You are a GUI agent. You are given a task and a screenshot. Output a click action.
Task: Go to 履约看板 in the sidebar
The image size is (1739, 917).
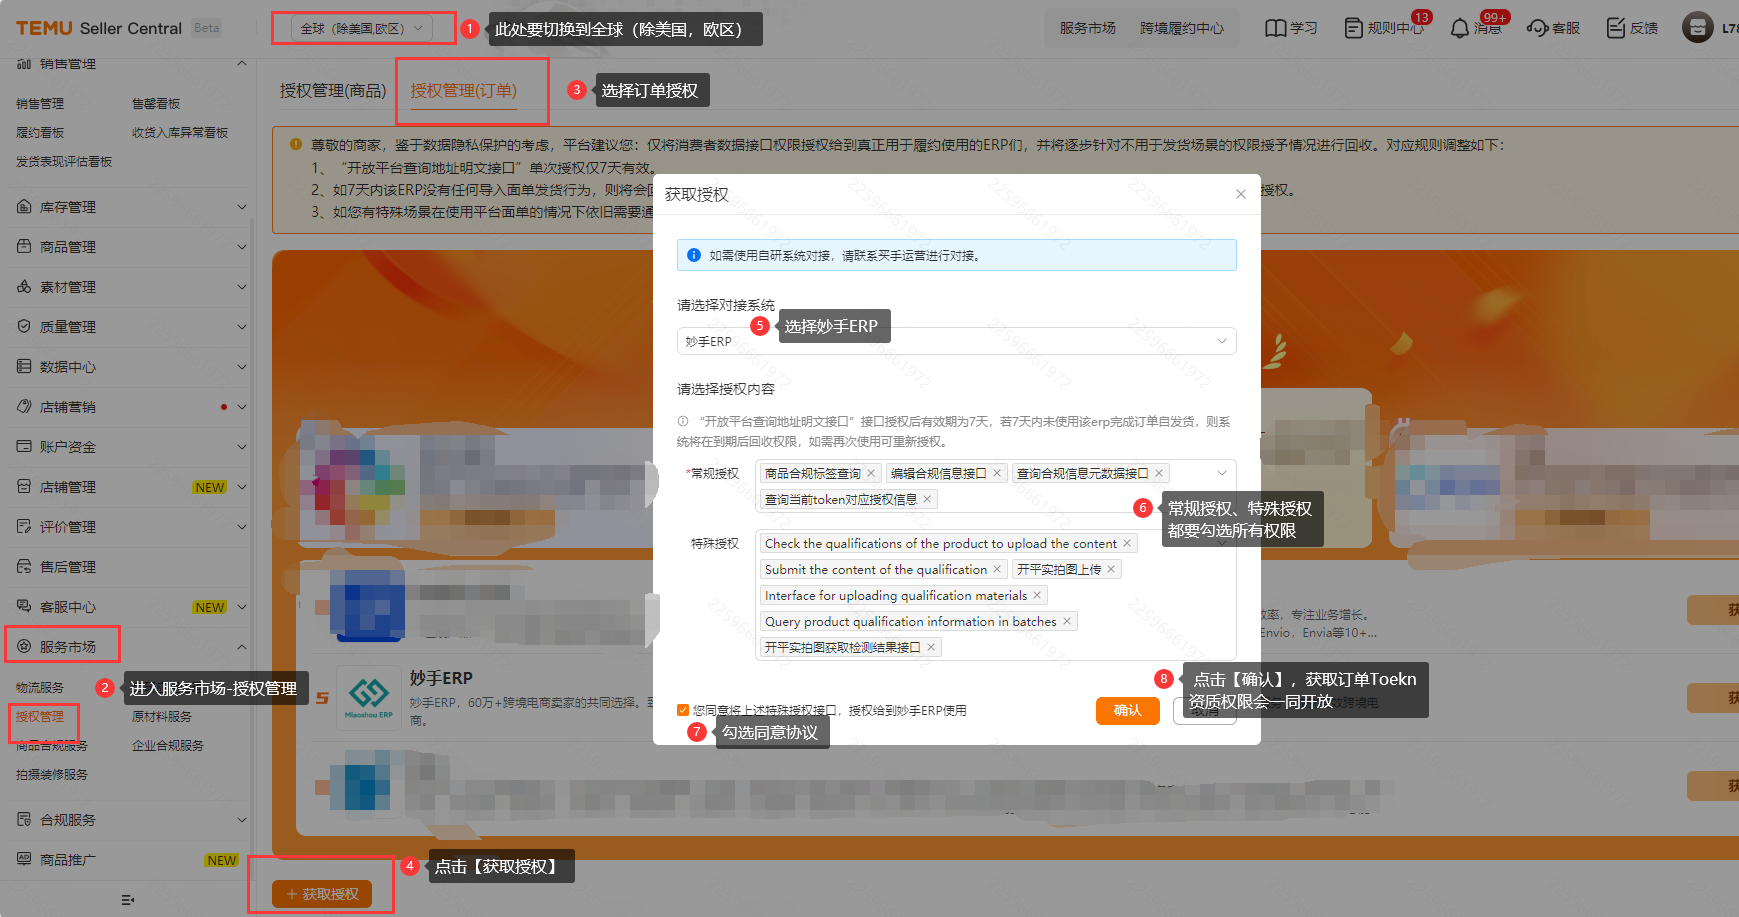[40, 133]
